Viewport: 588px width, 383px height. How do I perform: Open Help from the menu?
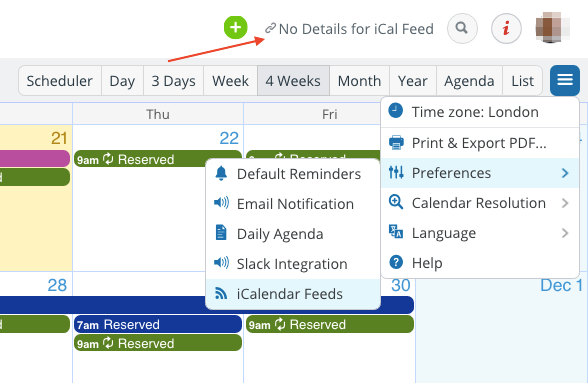(x=480, y=263)
